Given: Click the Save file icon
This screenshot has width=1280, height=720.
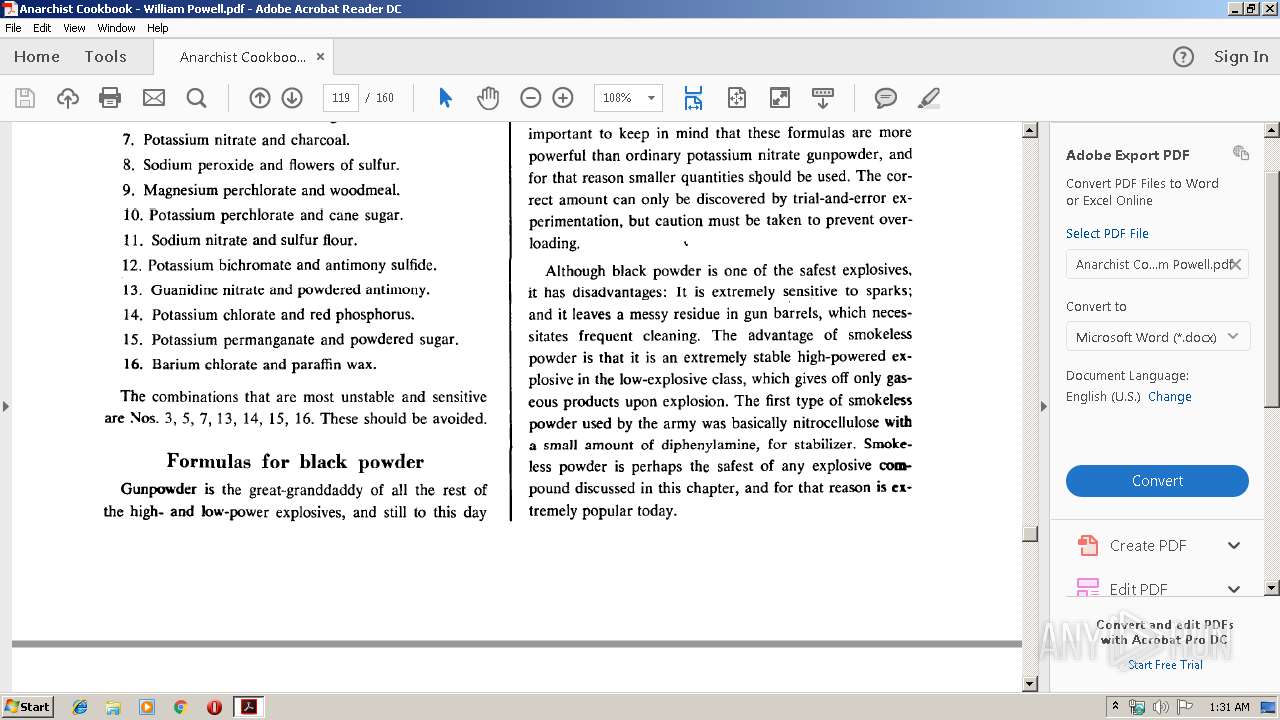Looking at the screenshot, I should click(25, 98).
